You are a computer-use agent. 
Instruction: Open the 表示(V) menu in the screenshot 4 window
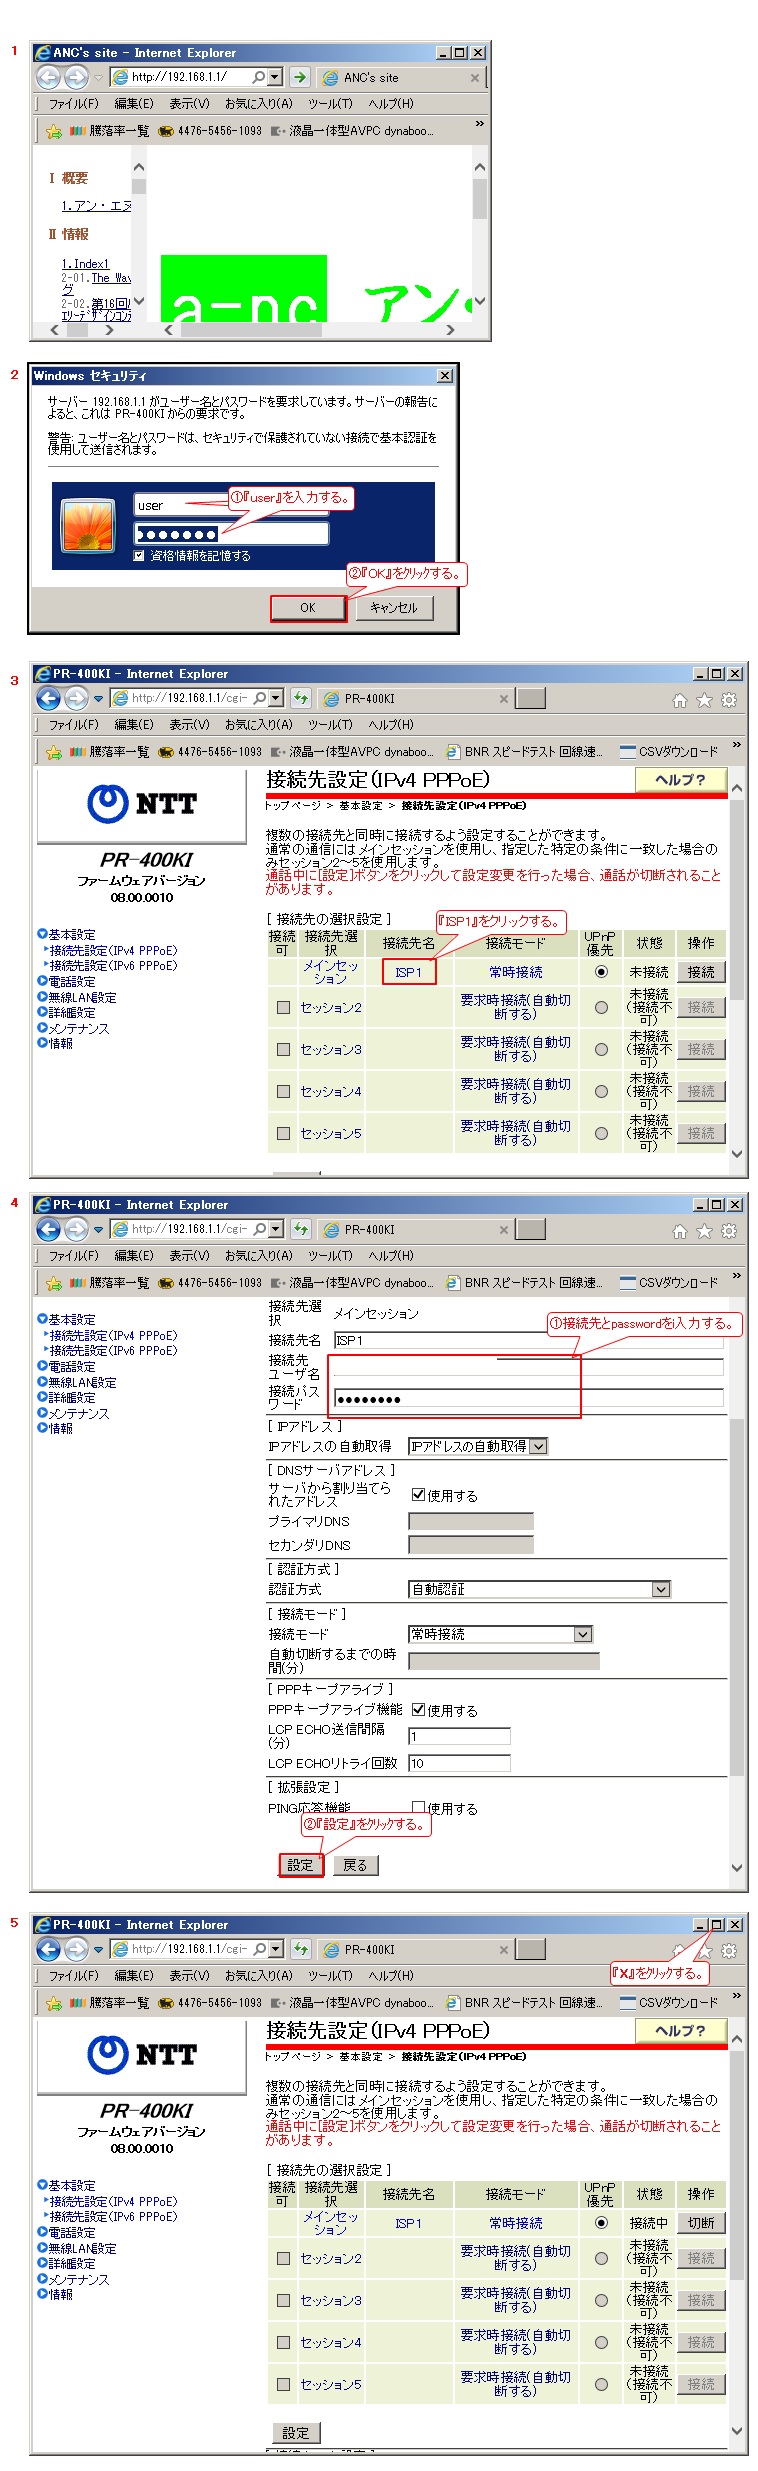[189, 1256]
